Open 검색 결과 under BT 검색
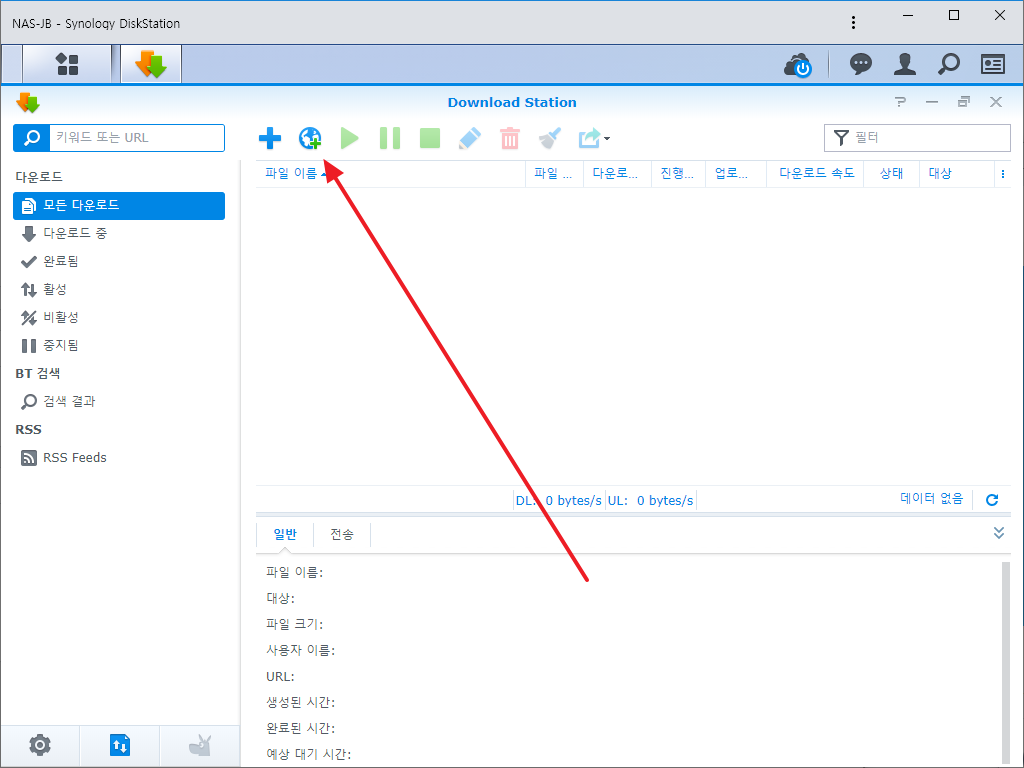The height and width of the screenshot is (768, 1024). pyautogui.click(x=119, y=402)
